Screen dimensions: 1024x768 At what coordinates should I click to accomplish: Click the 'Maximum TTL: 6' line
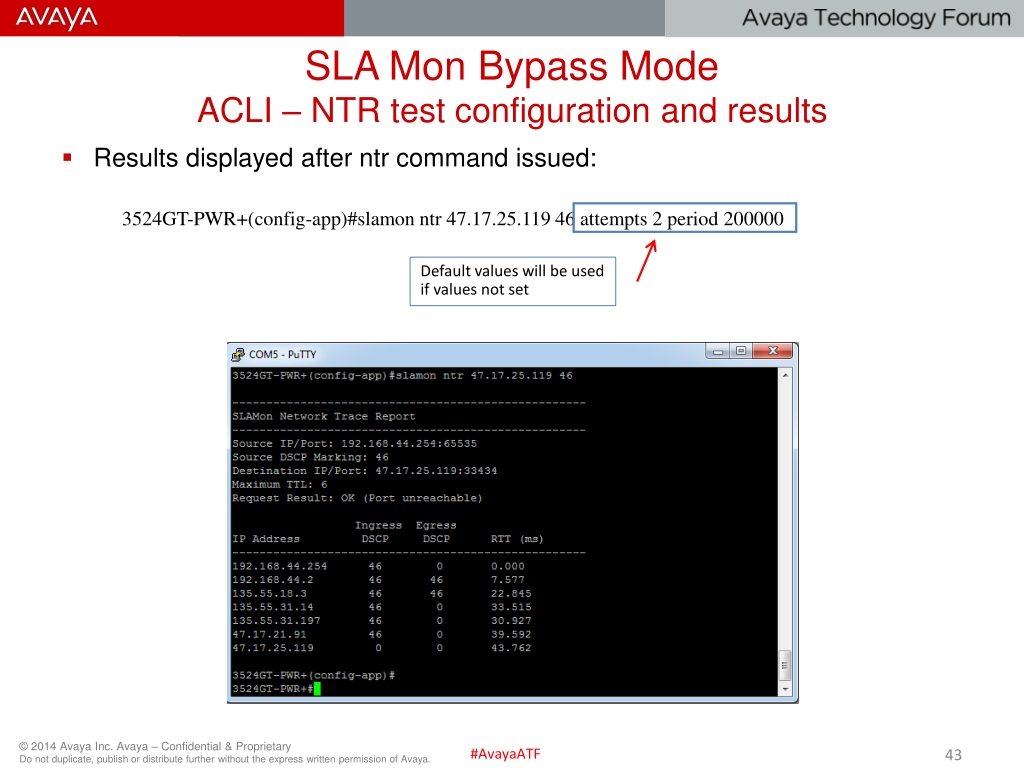coord(280,485)
